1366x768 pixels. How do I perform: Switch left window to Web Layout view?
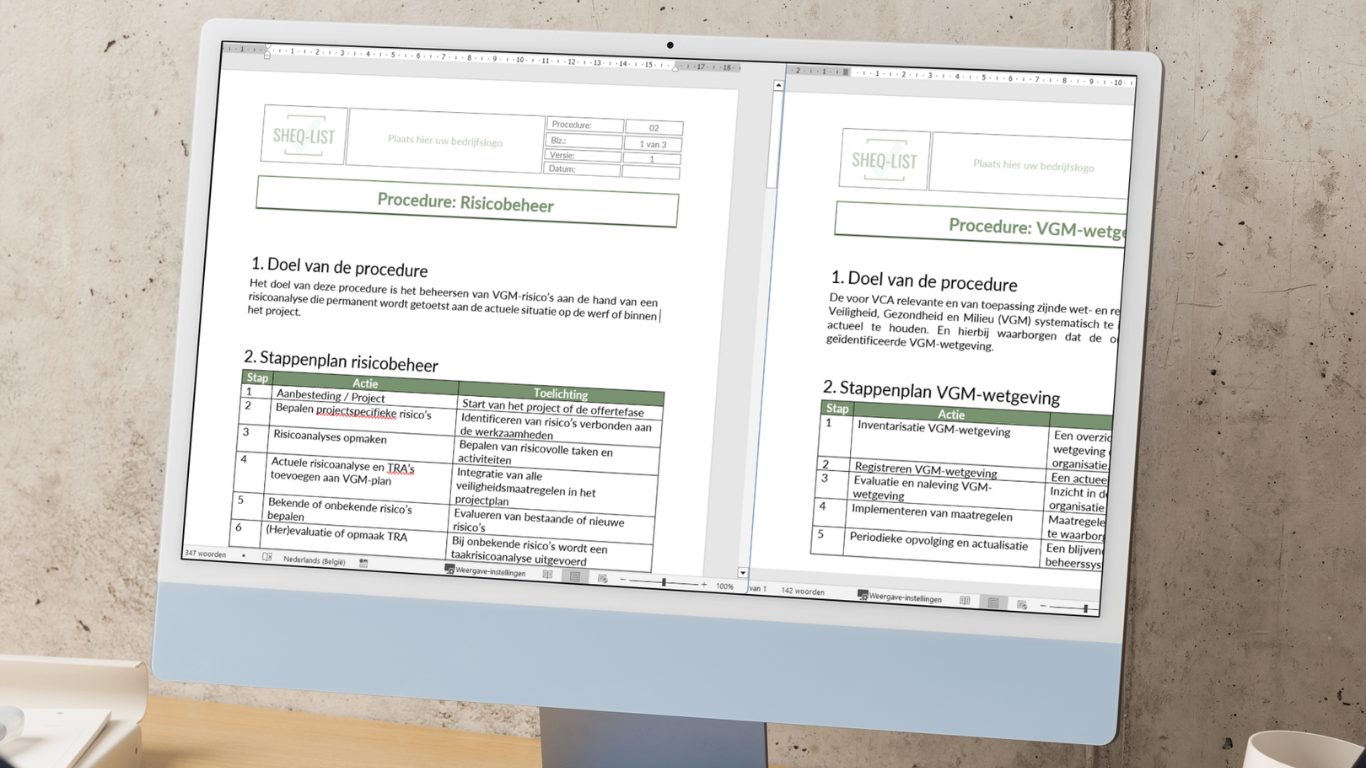(x=602, y=578)
